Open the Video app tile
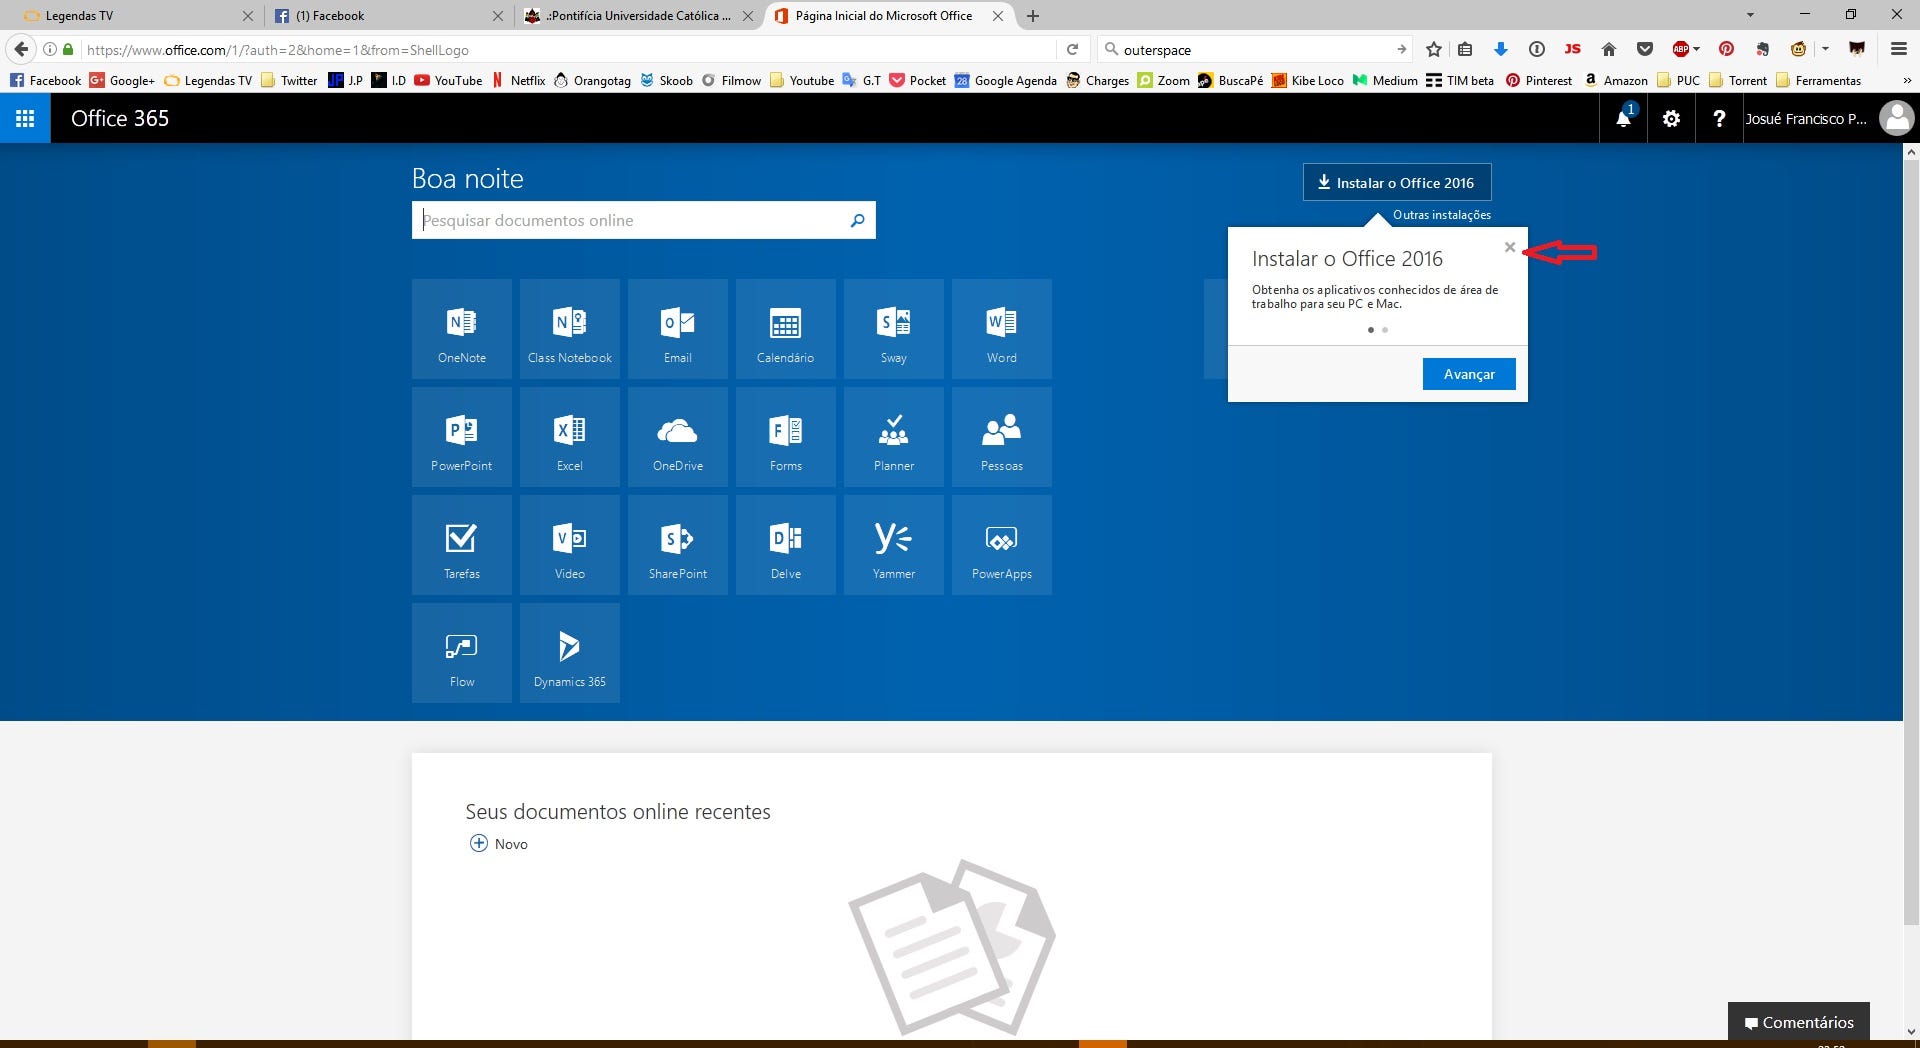The width and height of the screenshot is (1920, 1048). point(570,545)
